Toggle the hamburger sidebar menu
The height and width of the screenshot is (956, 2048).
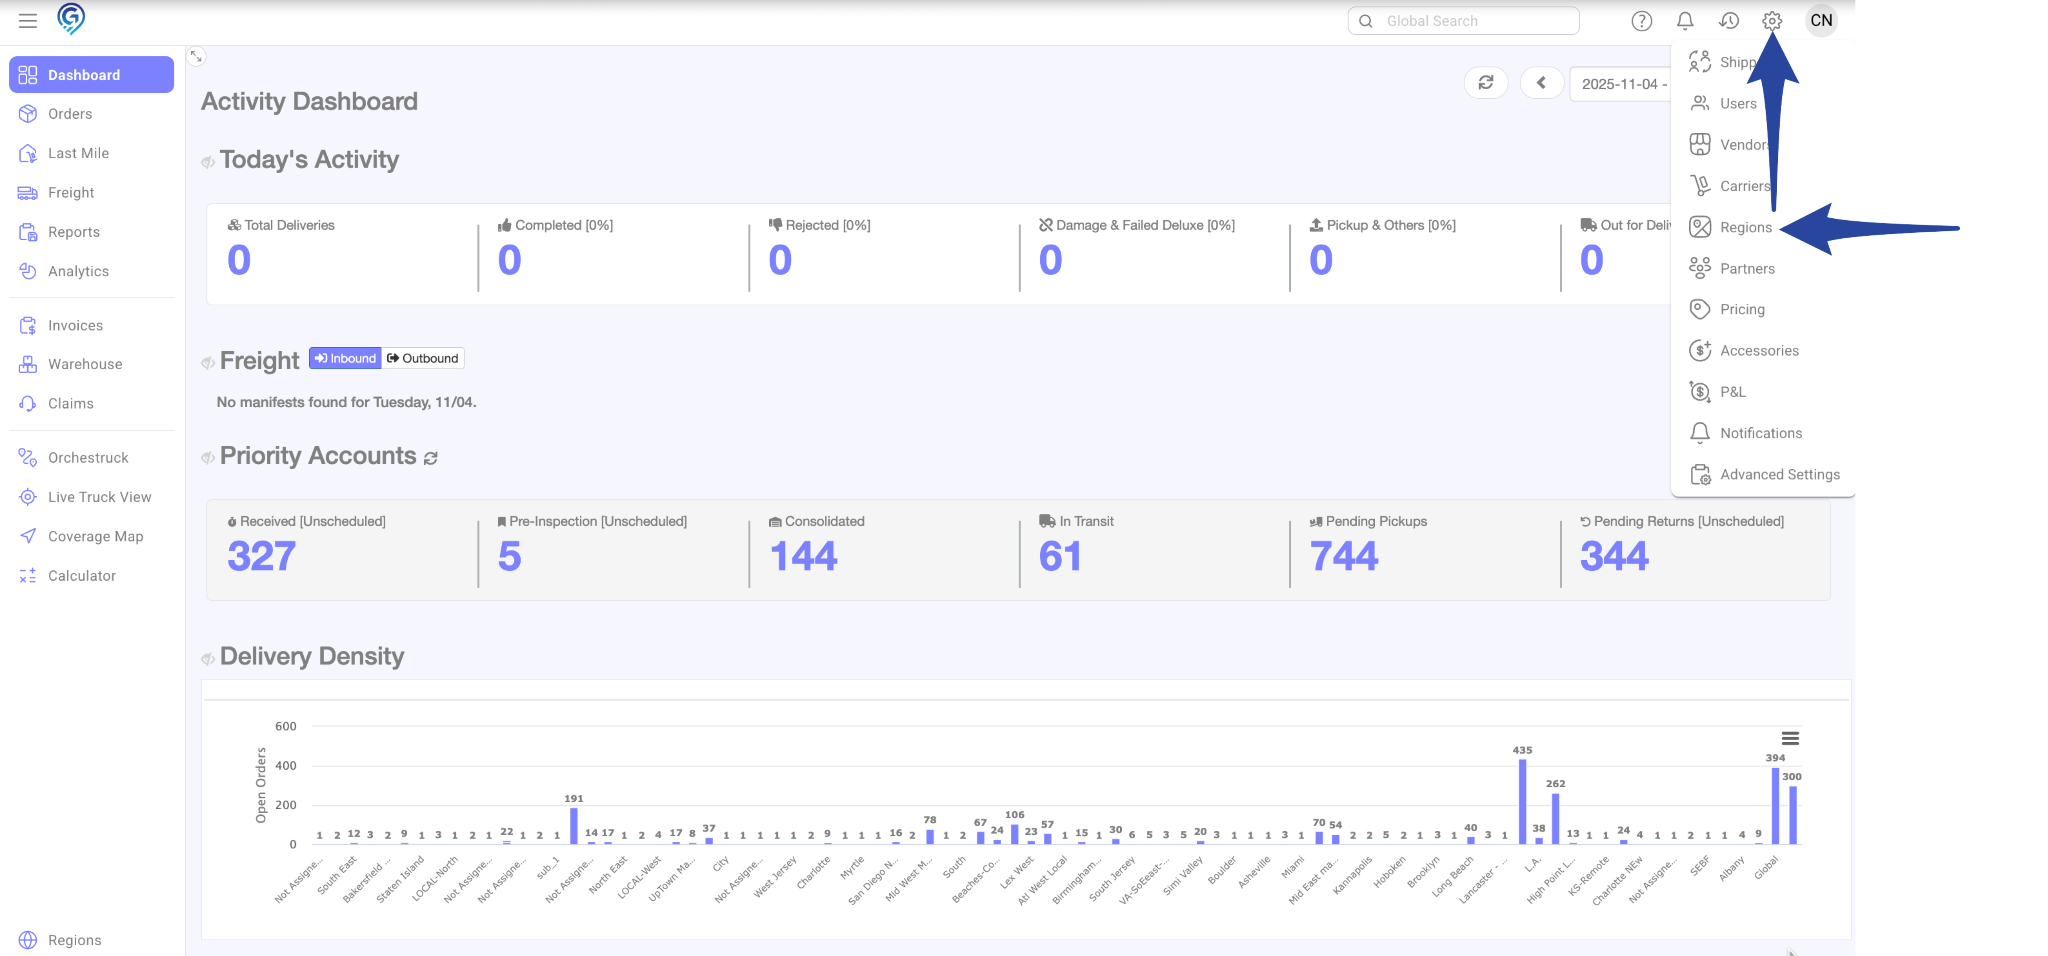pyautogui.click(x=28, y=21)
